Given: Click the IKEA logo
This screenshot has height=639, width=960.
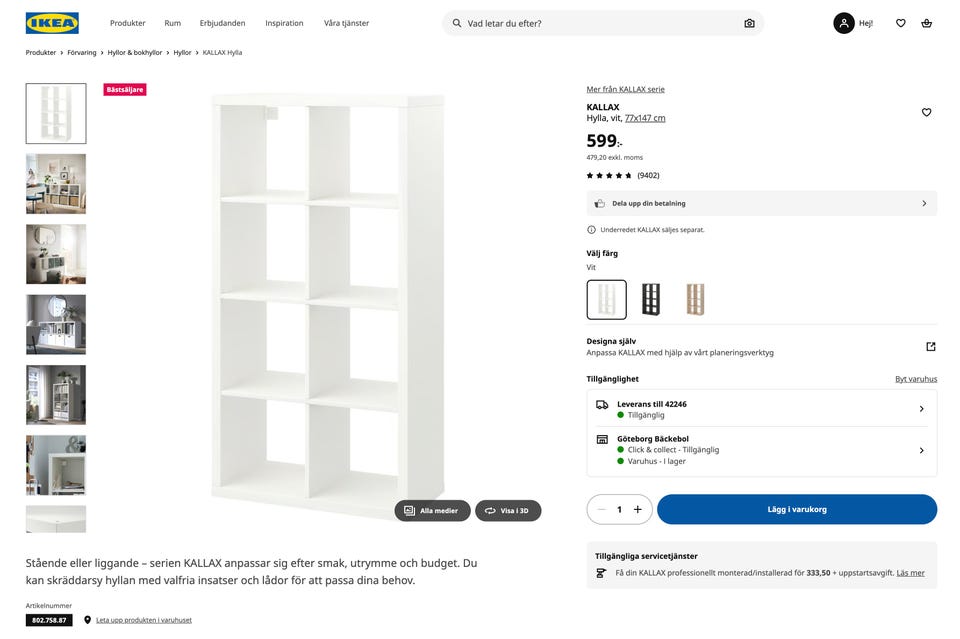Looking at the screenshot, I should coord(52,23).
